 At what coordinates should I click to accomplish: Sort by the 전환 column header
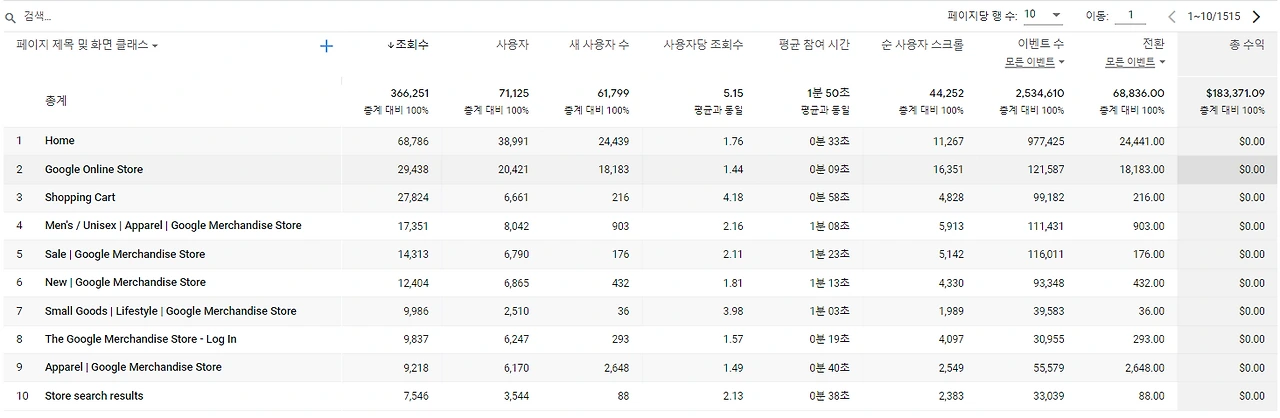[x=1153, y=45]
